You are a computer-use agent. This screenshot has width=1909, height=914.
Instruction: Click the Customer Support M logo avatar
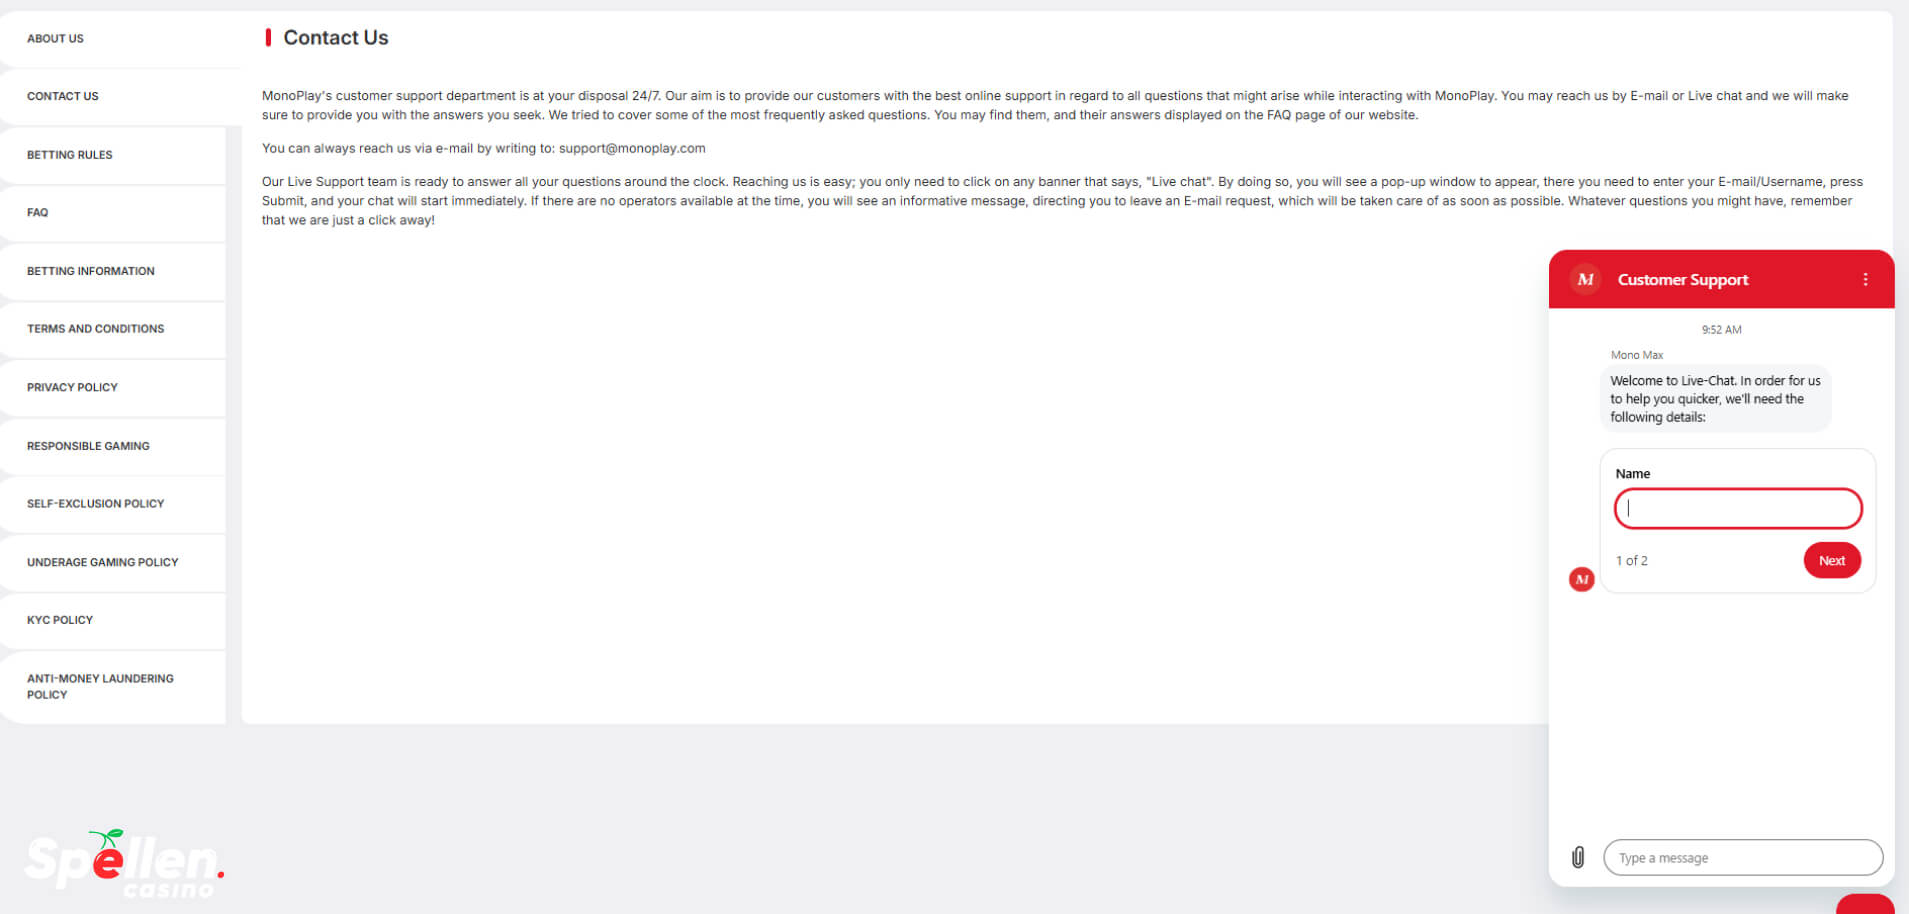point(1585,279)
